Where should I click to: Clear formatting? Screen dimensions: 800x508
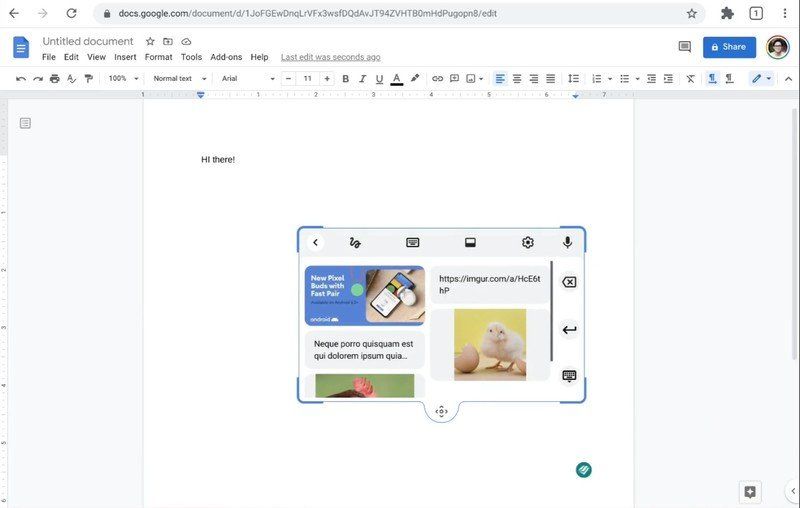(x=690, y=79)
